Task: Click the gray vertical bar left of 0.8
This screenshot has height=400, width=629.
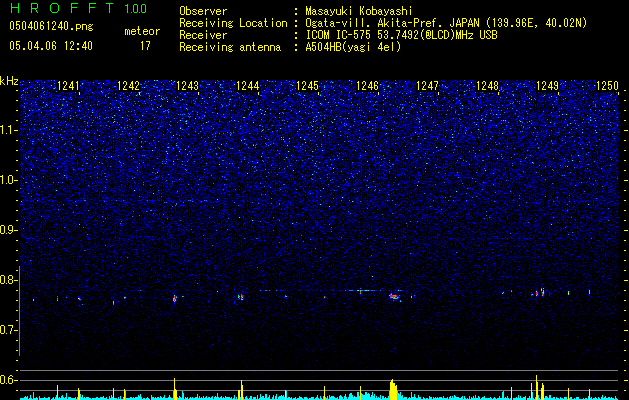Action: click(19, 311)
